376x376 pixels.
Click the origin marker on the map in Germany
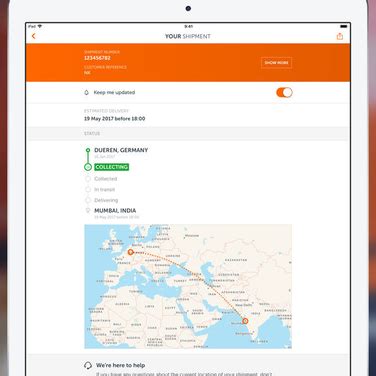click(131, 252)
